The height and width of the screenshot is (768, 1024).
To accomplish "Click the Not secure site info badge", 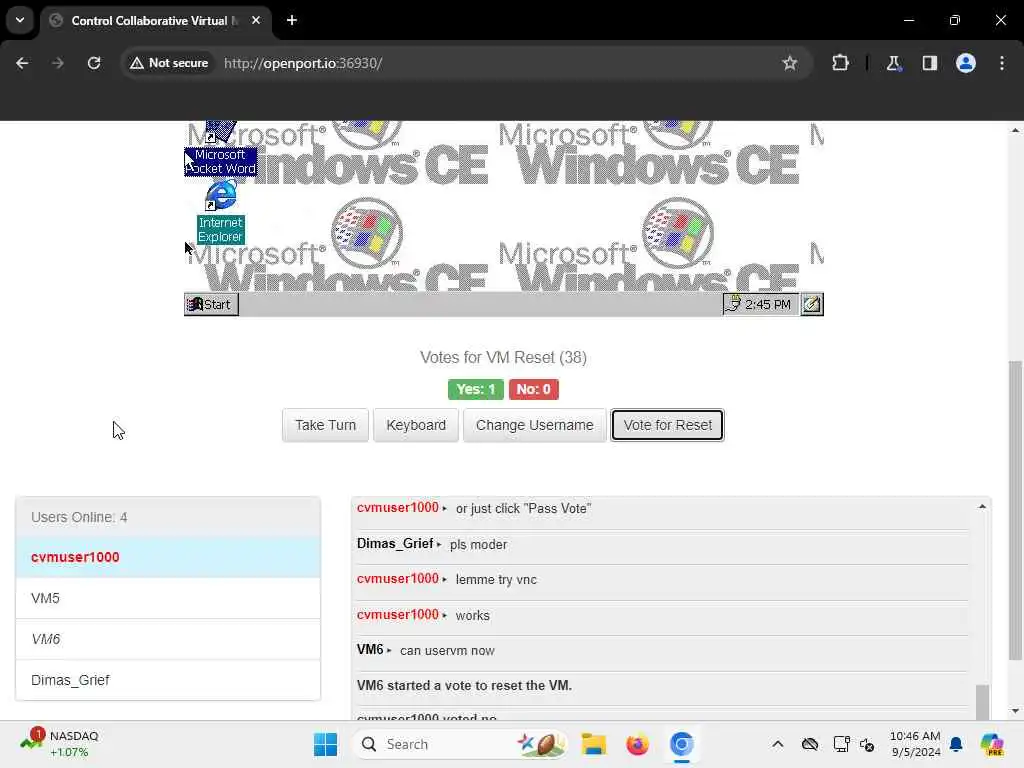I will pos(169,63).
